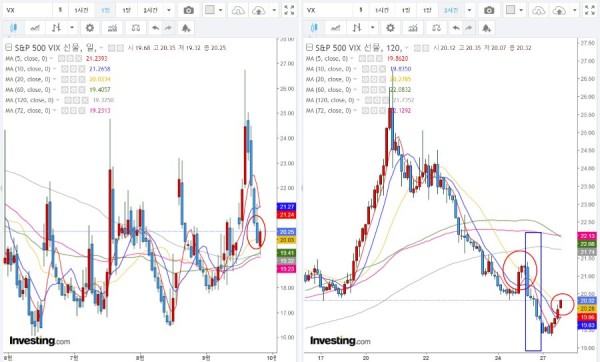This screenshot has width=600, height=362.
Task: Create an alert with the bell icon in the left chart
Action: [186, 28]
